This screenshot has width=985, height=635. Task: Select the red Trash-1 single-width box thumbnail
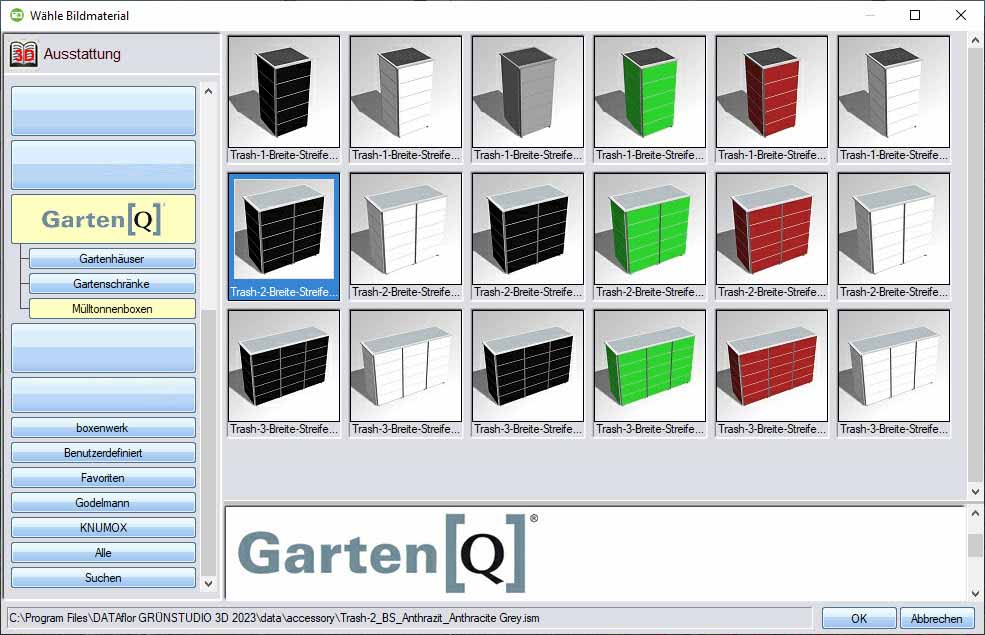(771, 92)
